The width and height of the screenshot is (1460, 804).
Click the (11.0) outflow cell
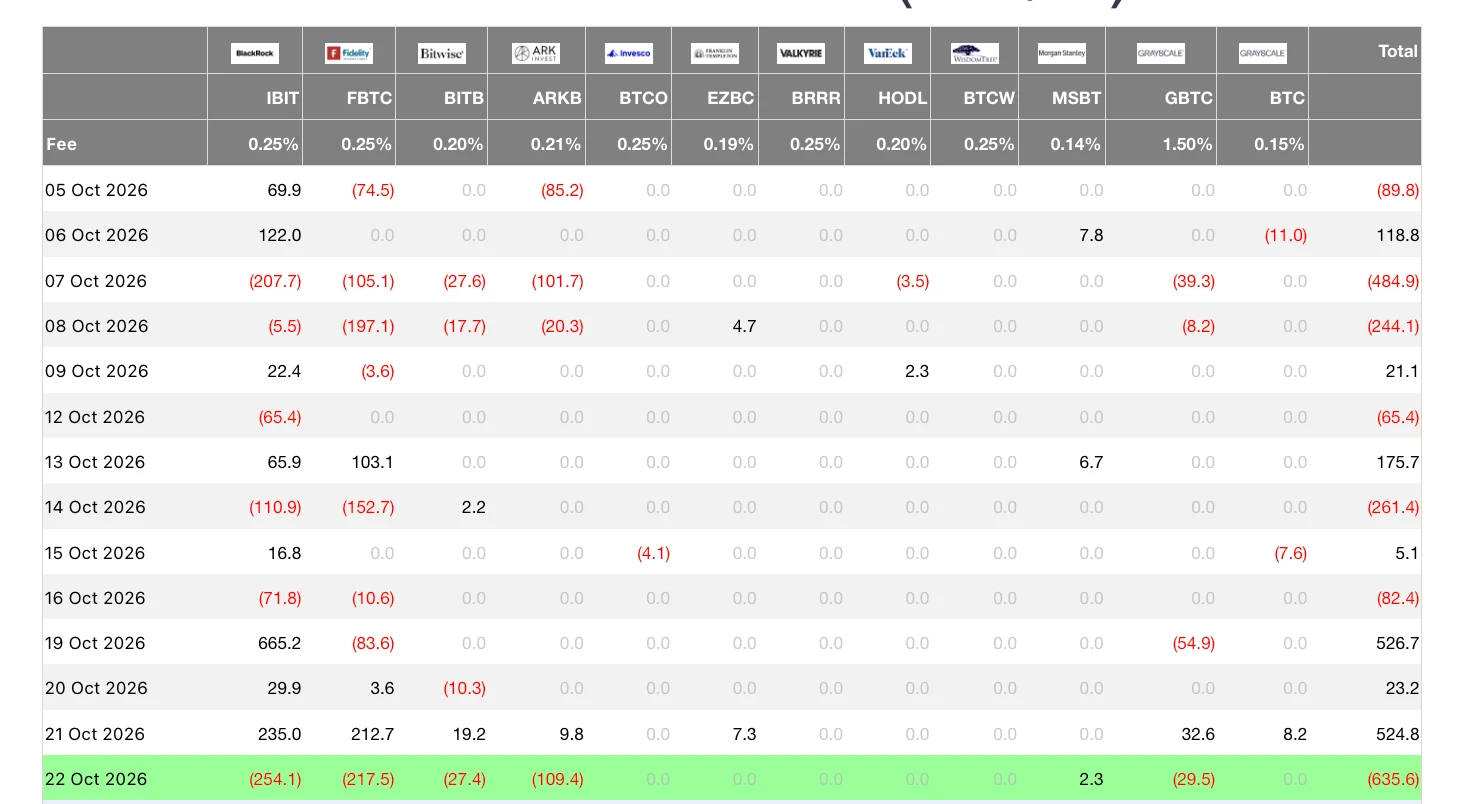coord(1284,235)
